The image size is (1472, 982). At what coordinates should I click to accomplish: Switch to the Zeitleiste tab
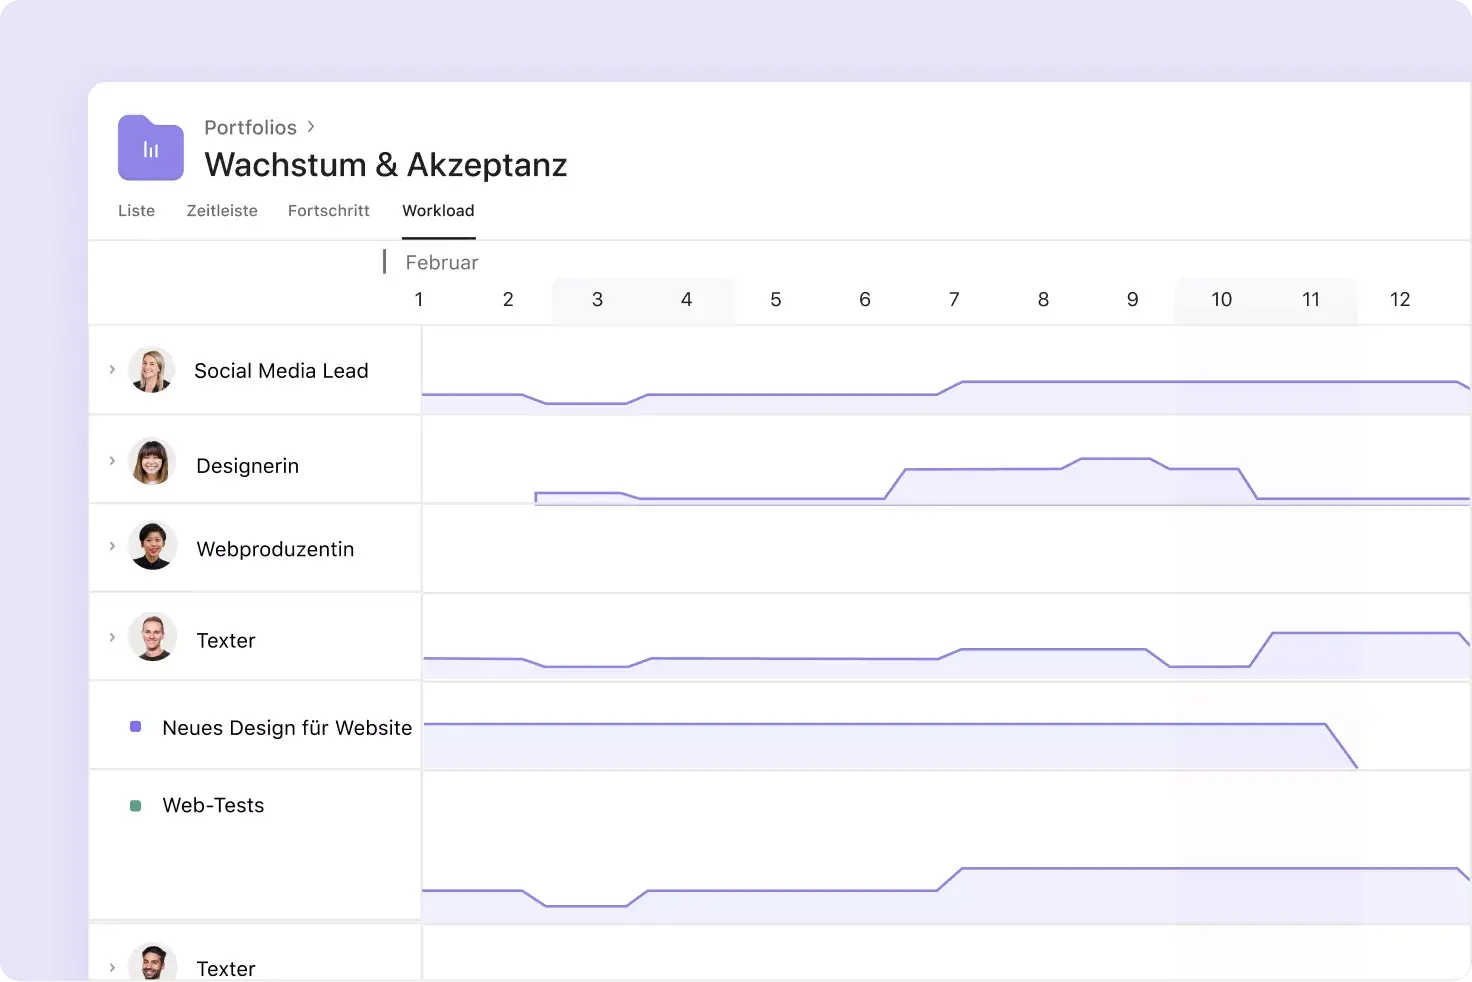[222, 210]
